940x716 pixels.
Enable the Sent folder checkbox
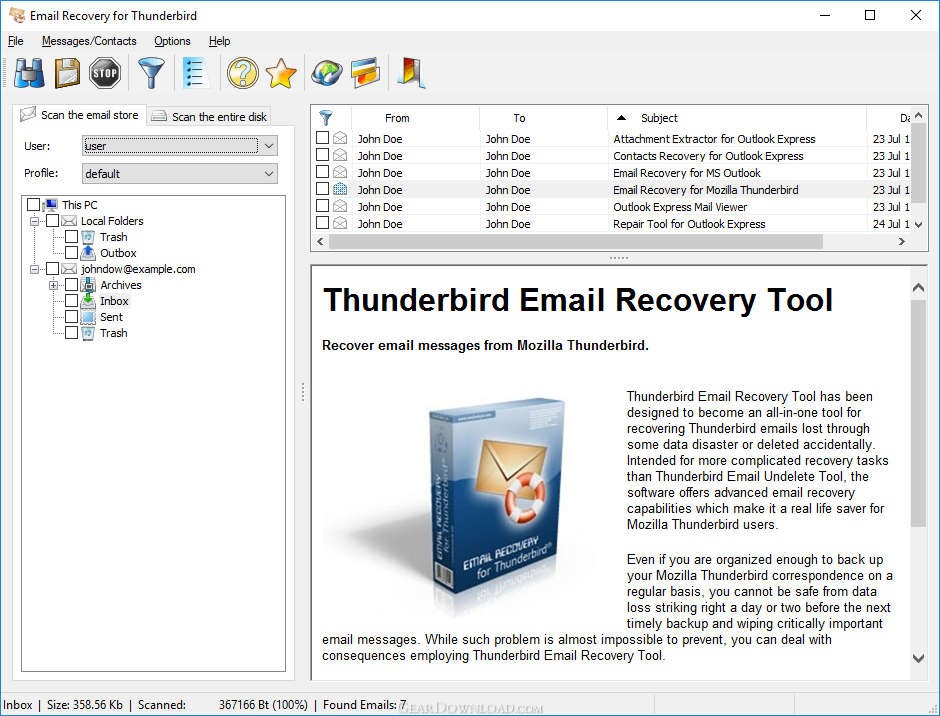(x=71, y=317)
